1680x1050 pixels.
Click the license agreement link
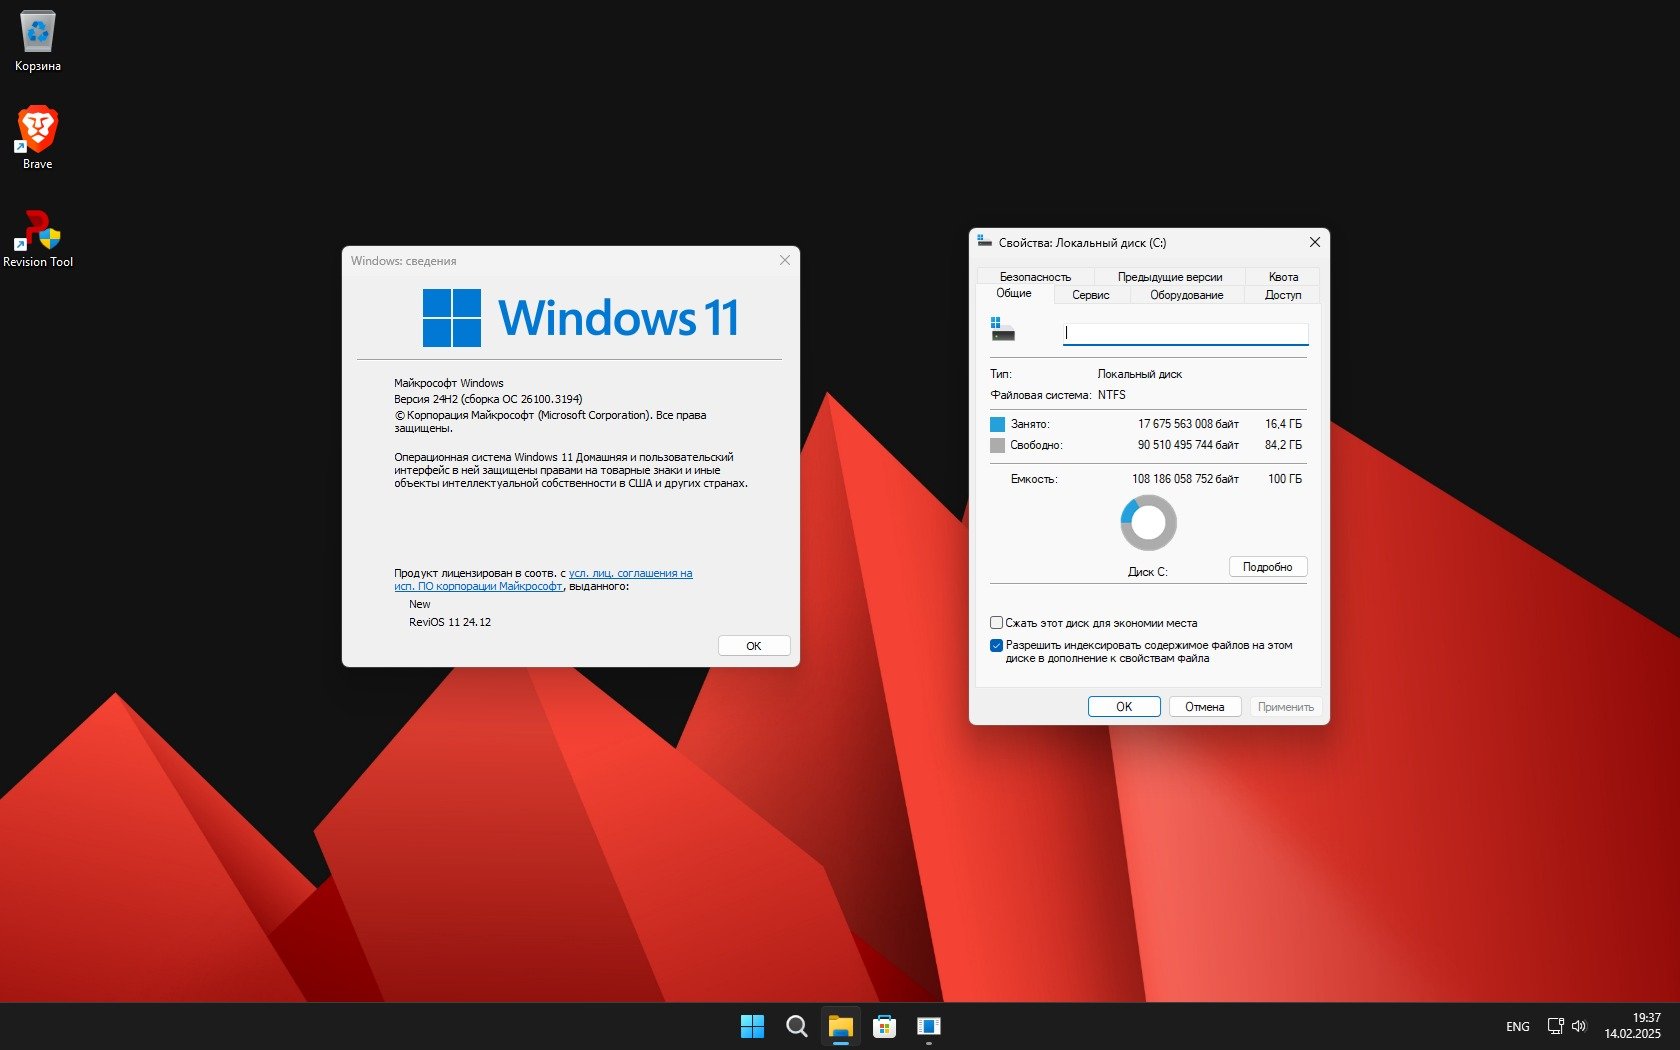630,574
